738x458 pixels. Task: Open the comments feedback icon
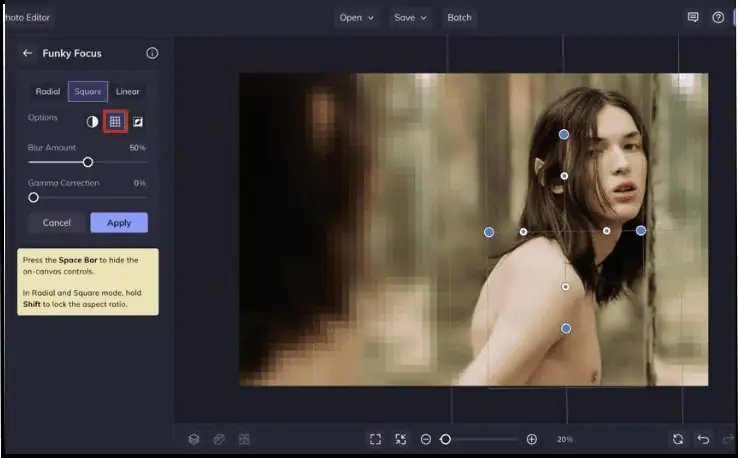[x=693, y=17]
